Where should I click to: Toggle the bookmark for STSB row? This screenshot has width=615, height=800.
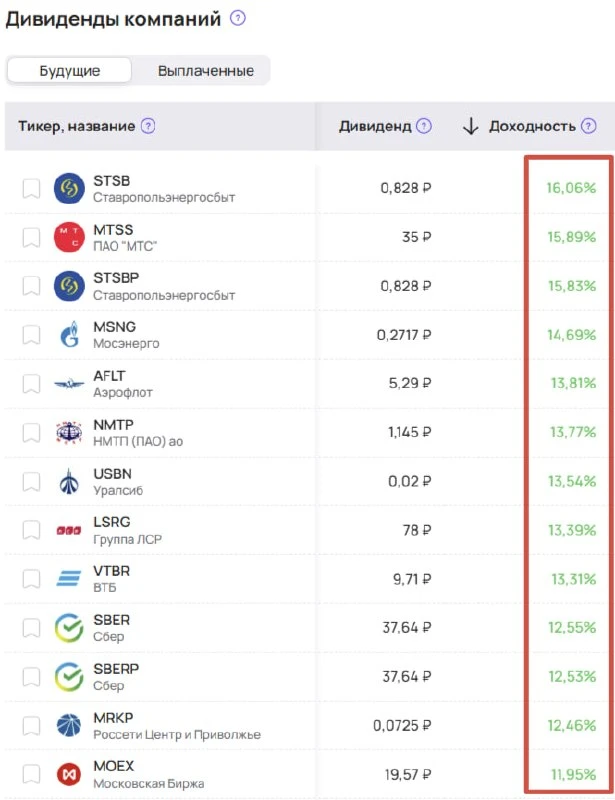[x=31, y=188]
